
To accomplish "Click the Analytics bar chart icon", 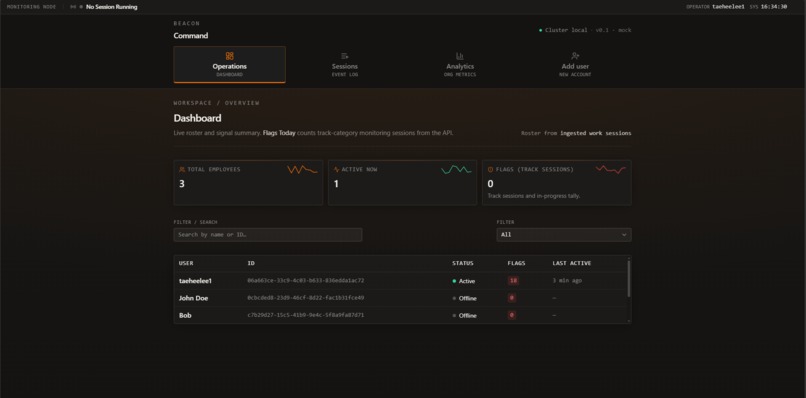I will (x=460, y=56).
